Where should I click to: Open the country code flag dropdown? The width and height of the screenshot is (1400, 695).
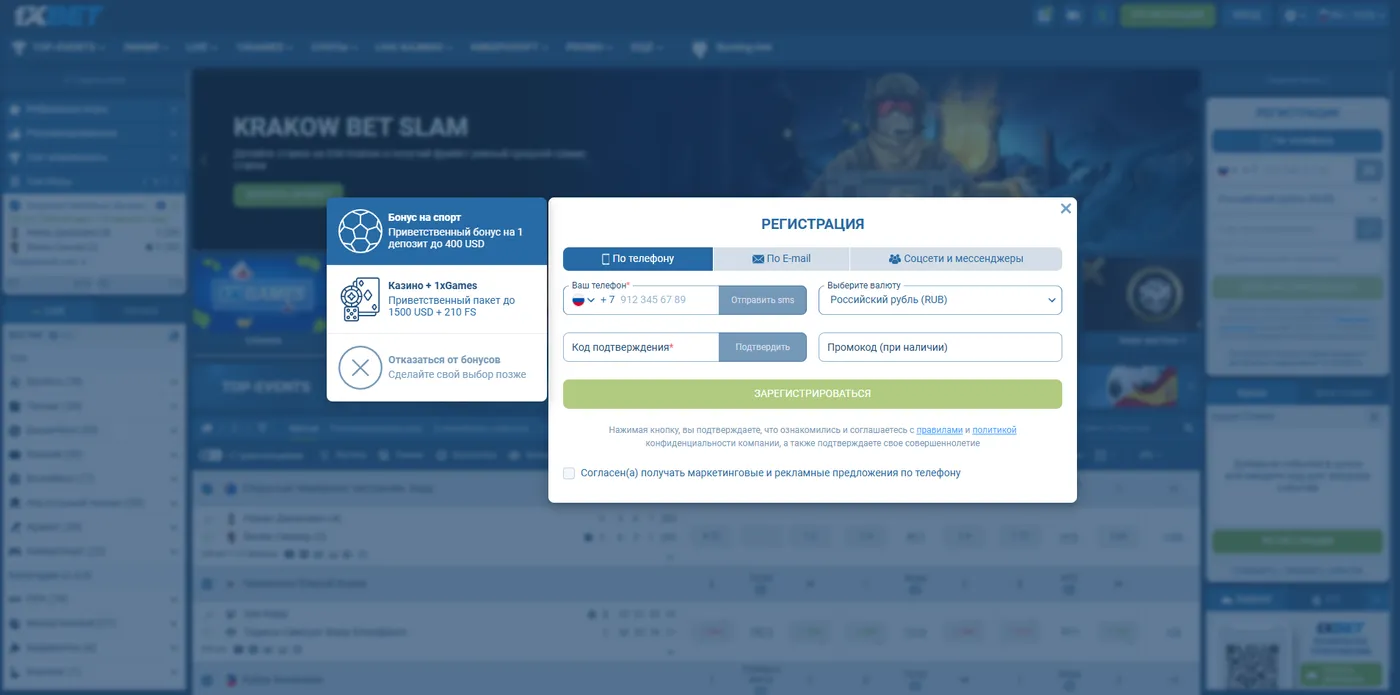click(583, 300)
